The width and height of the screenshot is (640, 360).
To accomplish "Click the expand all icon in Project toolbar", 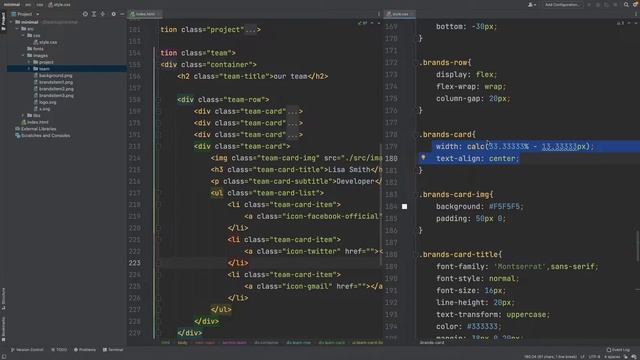I will (x=94, y=14).
